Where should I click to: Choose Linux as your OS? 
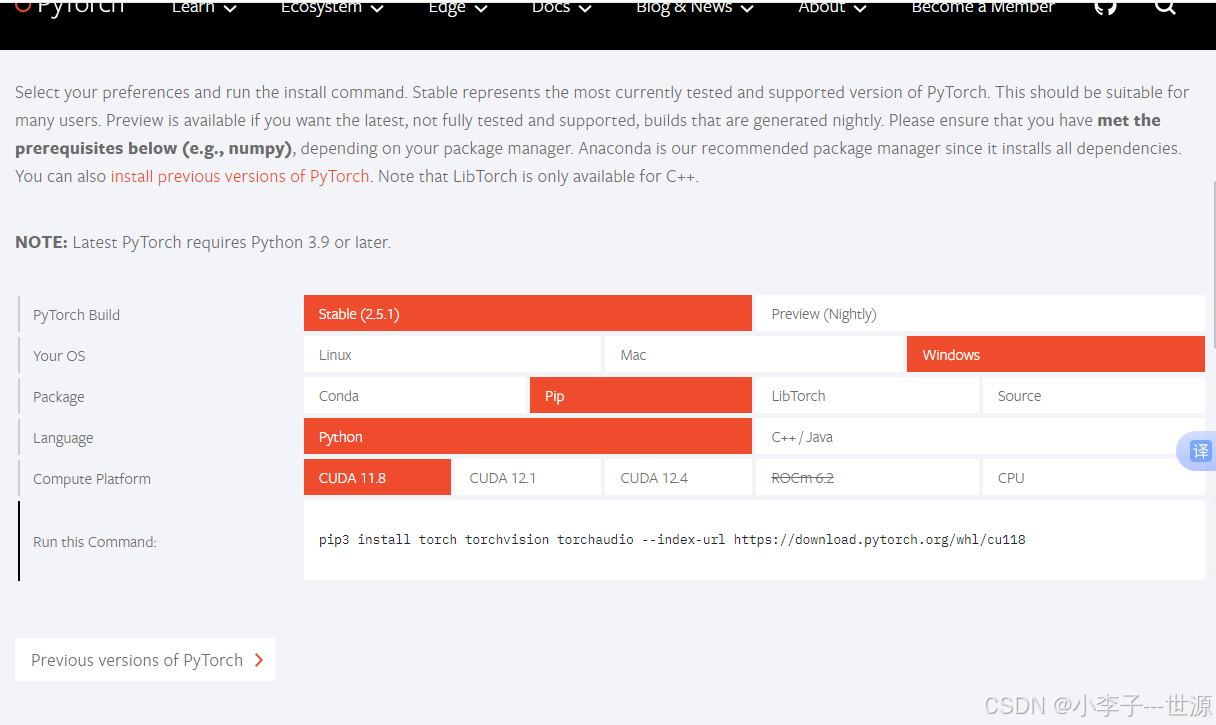tap(452, 354)
